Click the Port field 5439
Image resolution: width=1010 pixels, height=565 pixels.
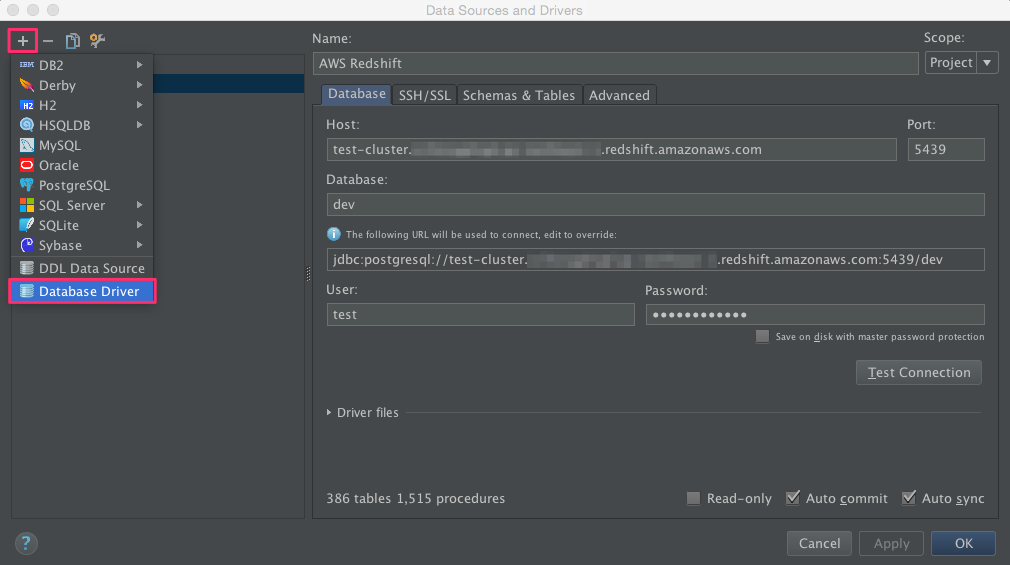pyautogui.click(x=946, y=149)
